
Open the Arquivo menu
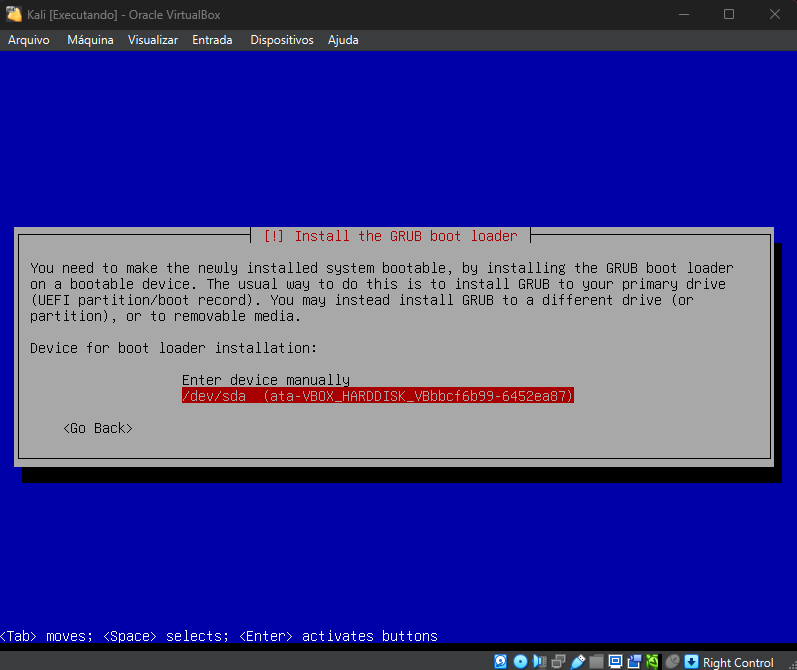tap(29, 40)
